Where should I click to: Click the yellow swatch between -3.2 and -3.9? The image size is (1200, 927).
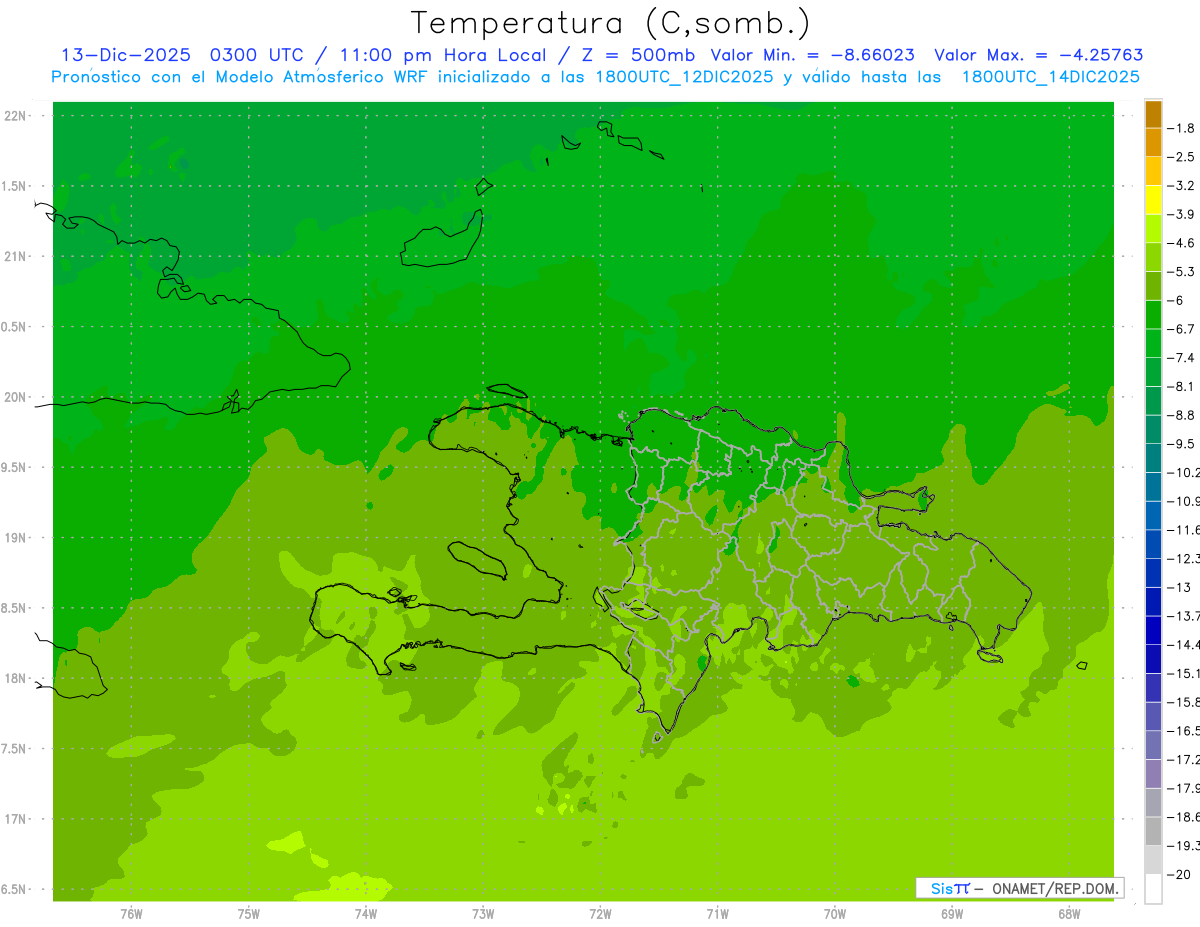click(x=1153, y=200)
